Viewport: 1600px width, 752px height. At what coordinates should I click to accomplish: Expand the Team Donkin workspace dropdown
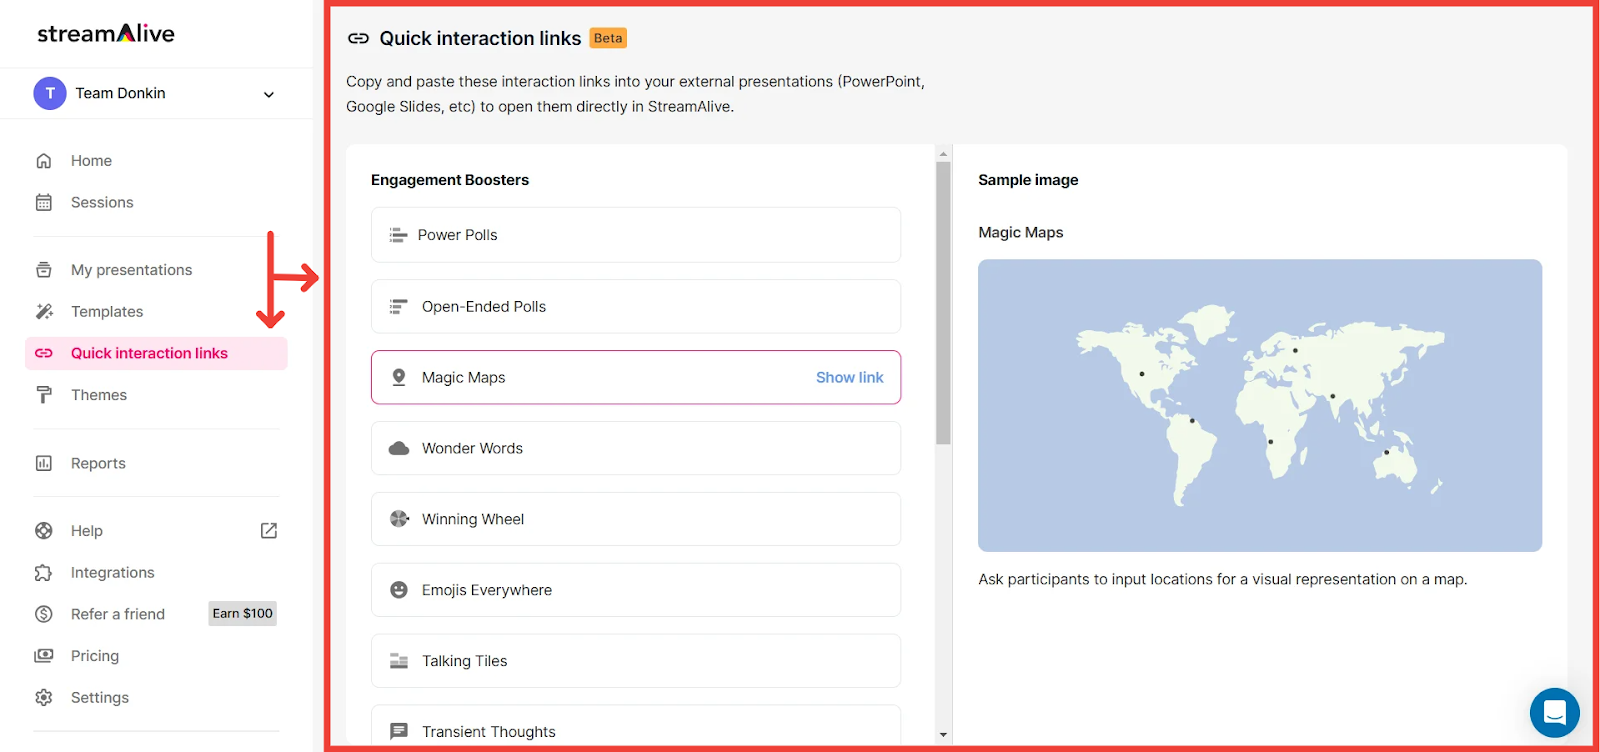tap(268, 94)
